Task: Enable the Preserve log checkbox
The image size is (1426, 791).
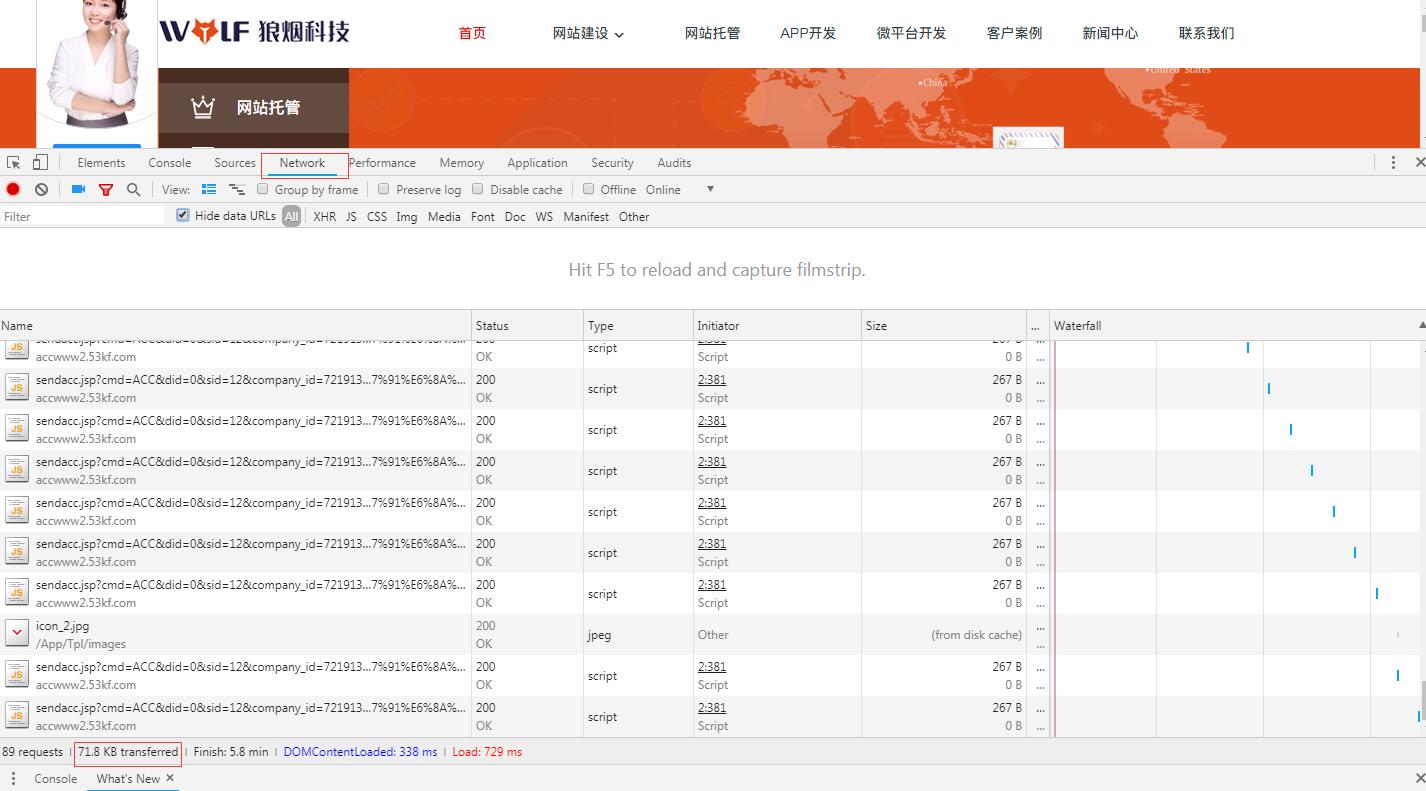Action: 384,189
